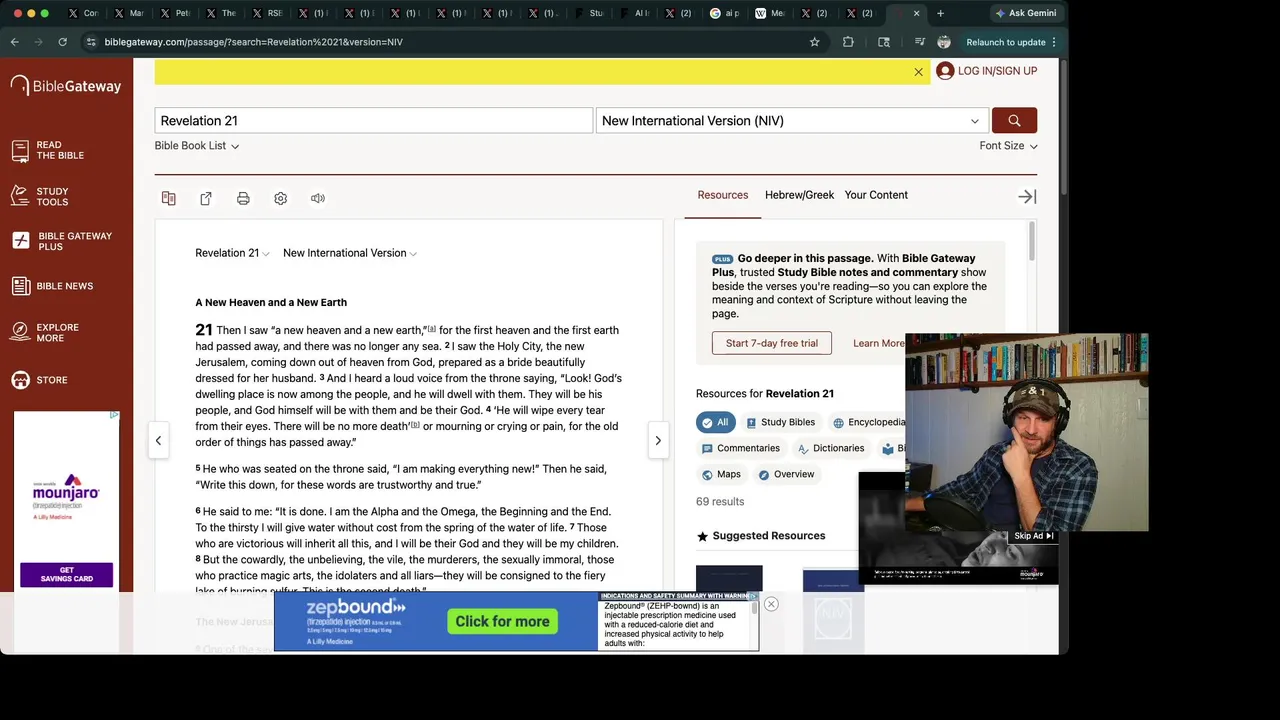
Task: Click the print passage icon
Action: point(243,198)
